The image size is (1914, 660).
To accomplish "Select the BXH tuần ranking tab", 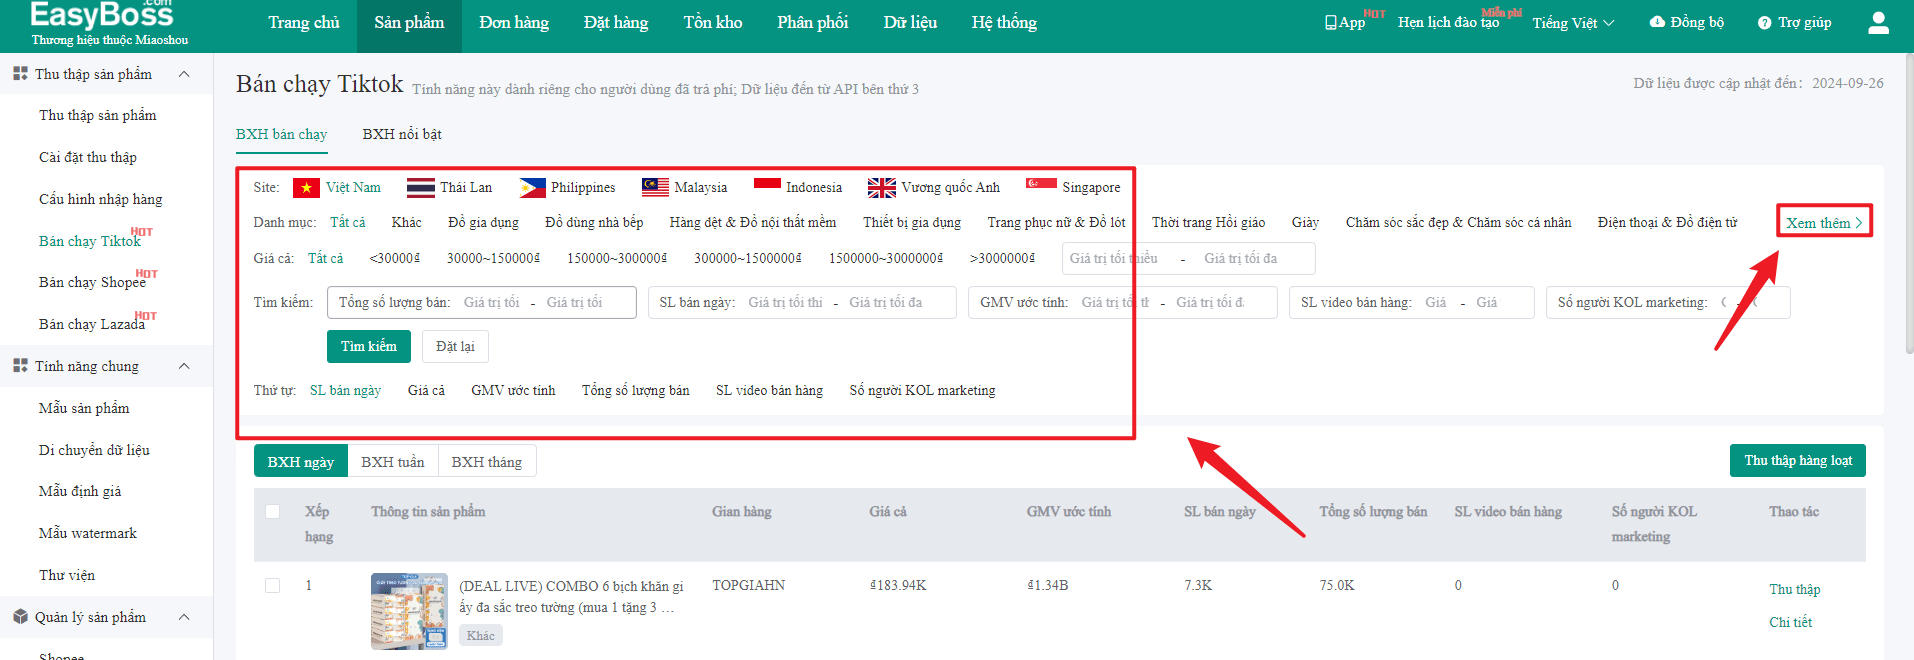I will 393,462.
